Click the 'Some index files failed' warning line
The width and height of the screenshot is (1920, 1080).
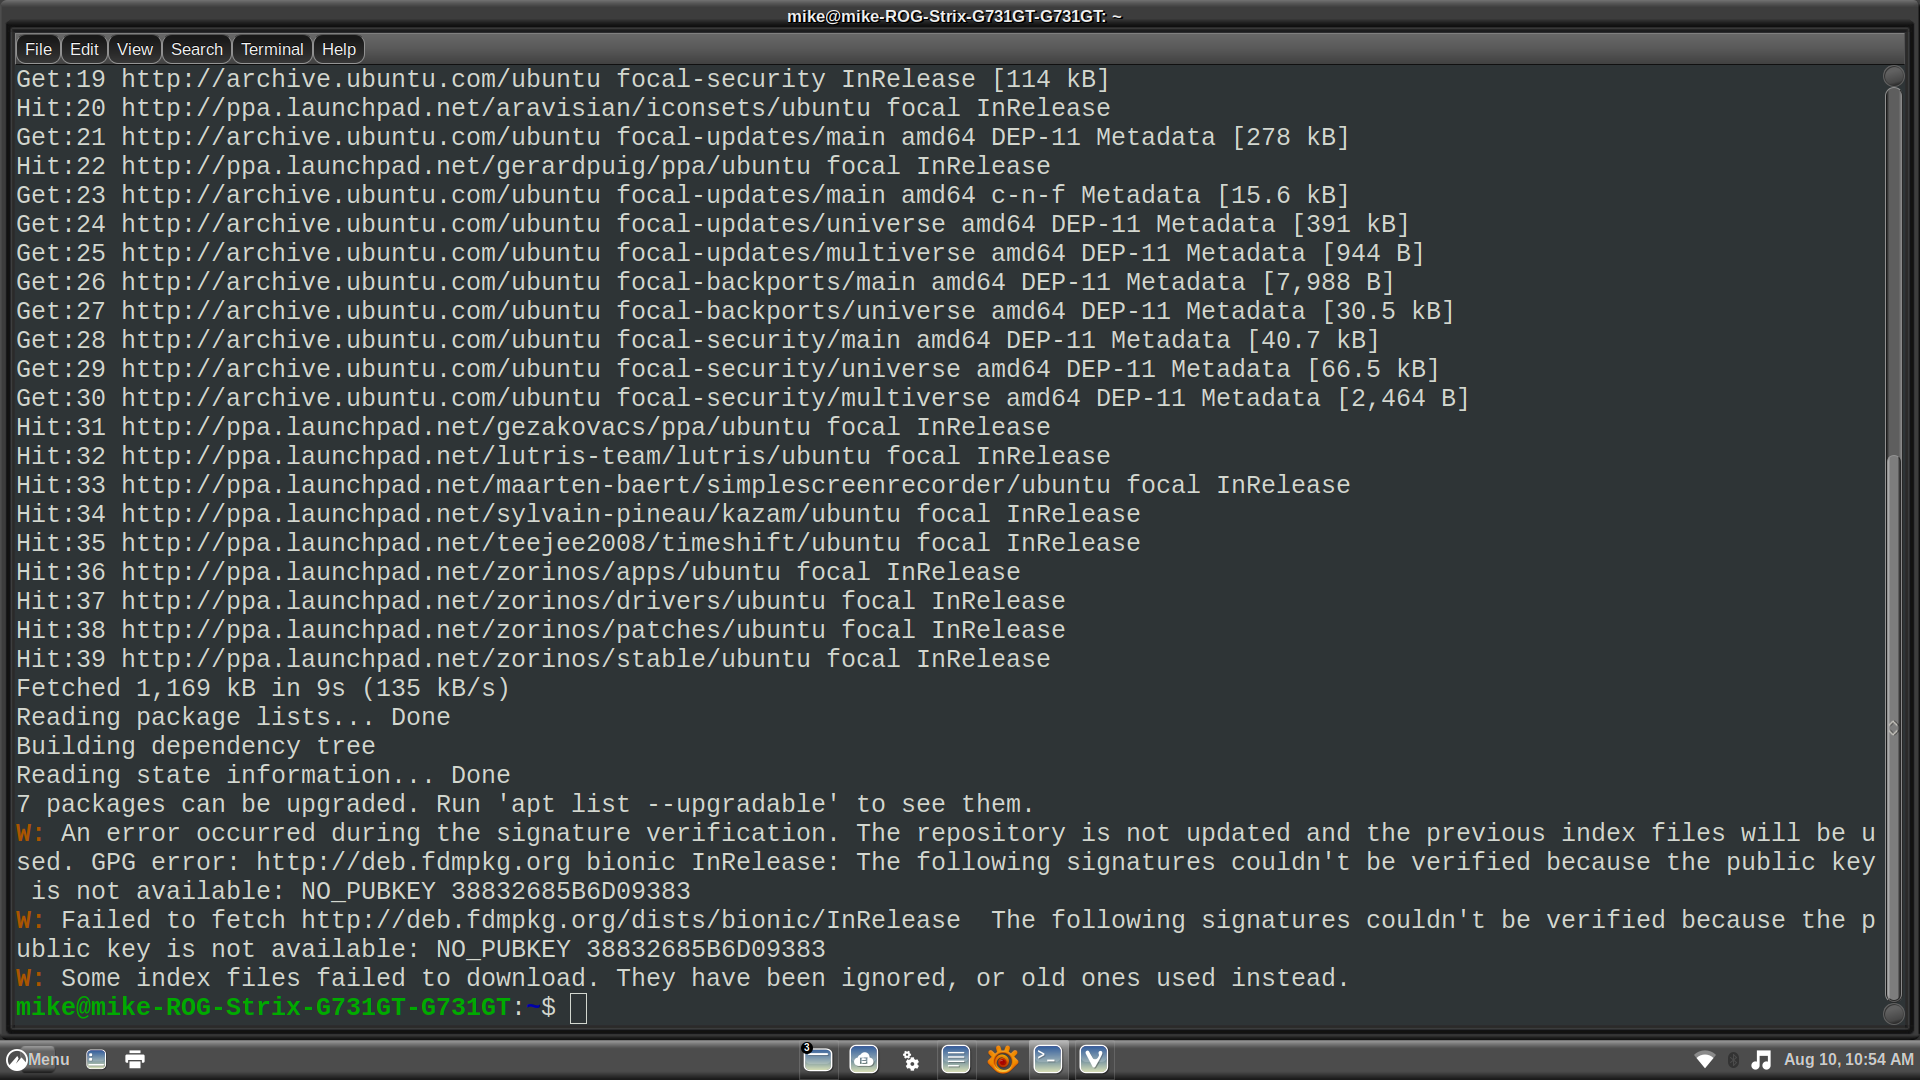[x=683, y=978]
